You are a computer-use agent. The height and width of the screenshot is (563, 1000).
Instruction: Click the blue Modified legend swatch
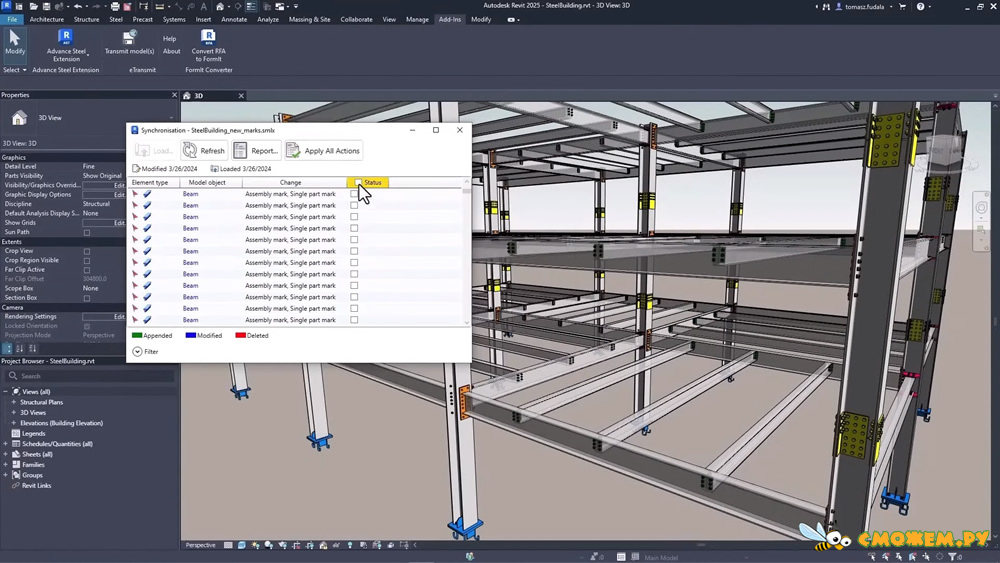point(190,335)
